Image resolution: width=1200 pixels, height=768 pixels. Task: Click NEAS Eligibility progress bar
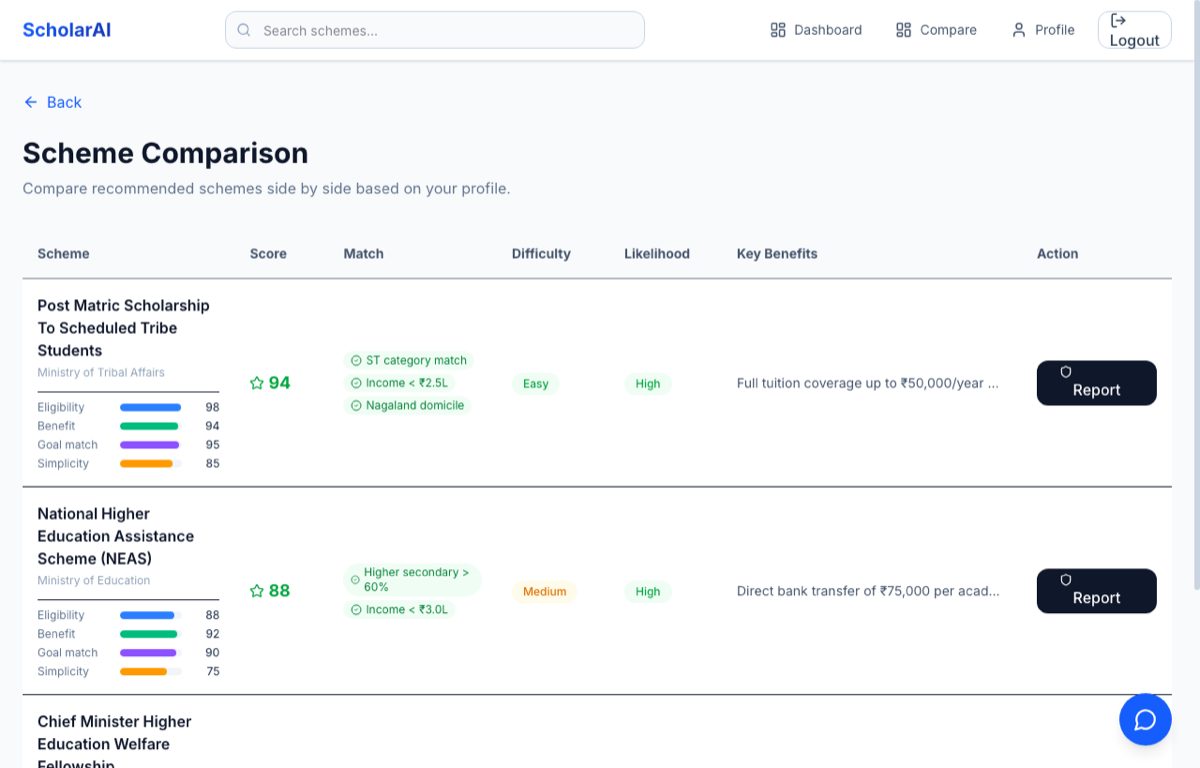tap(151, 616)
